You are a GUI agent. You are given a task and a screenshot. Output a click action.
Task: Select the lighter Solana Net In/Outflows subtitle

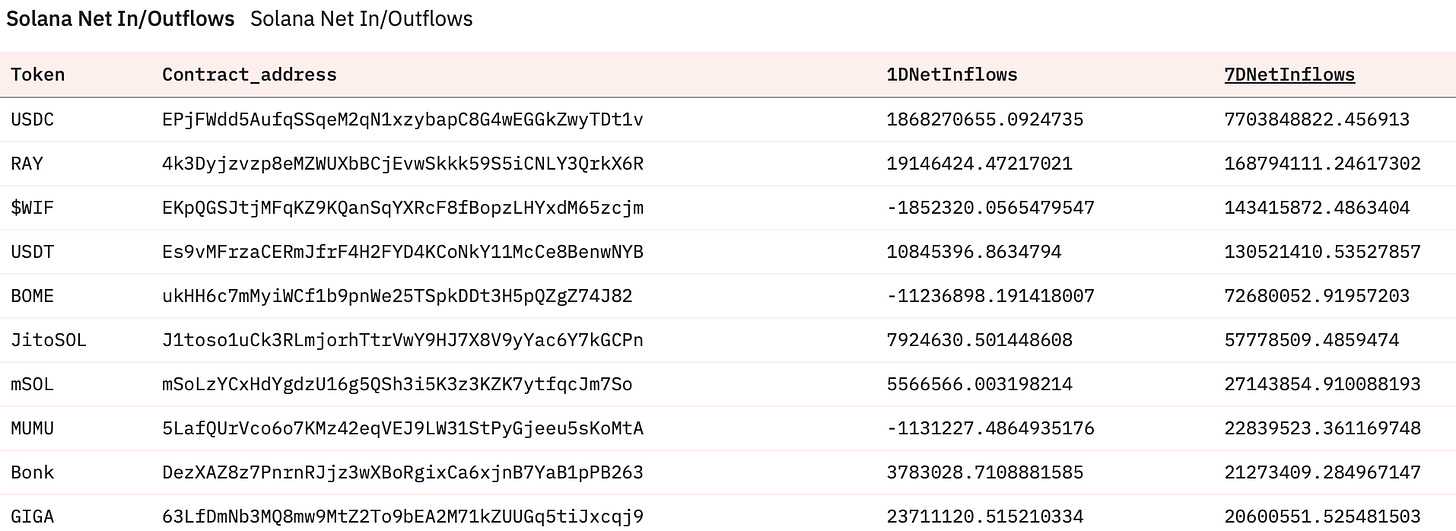[362, 19]
